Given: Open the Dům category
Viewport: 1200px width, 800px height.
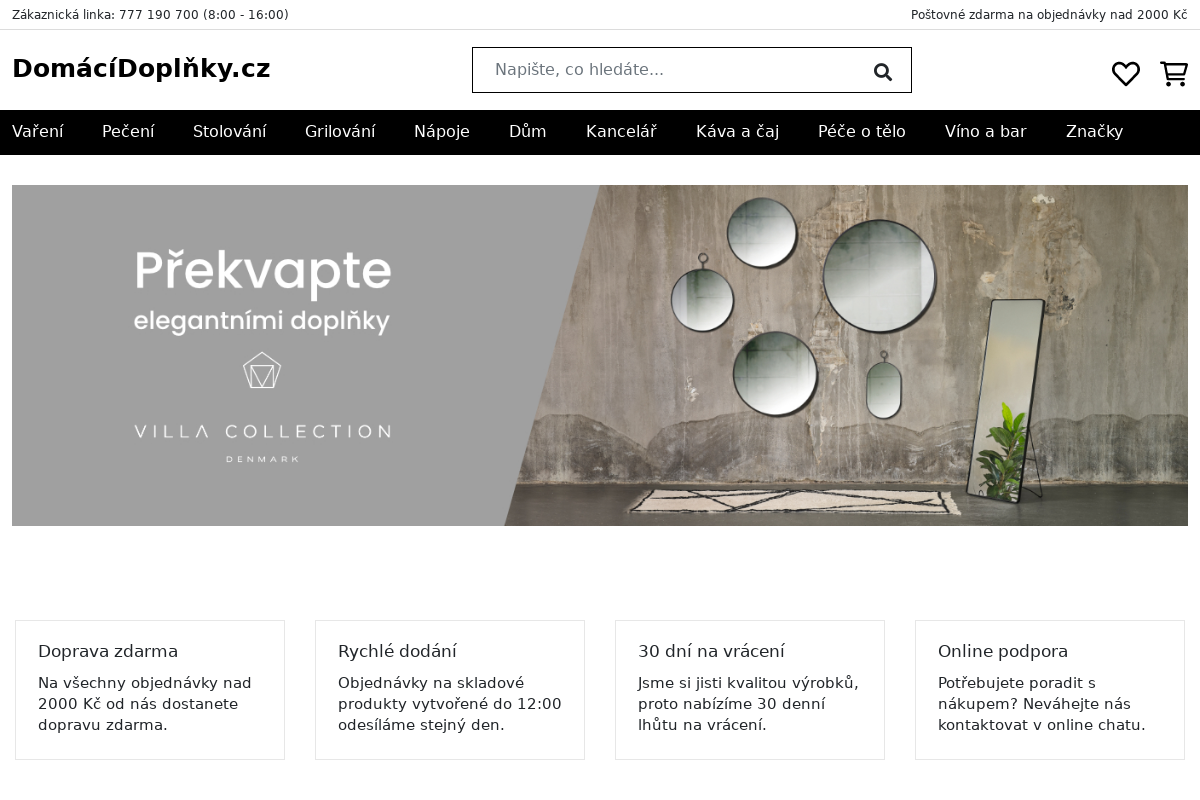Looking at the screenshot, I should (x=527, y=132).
